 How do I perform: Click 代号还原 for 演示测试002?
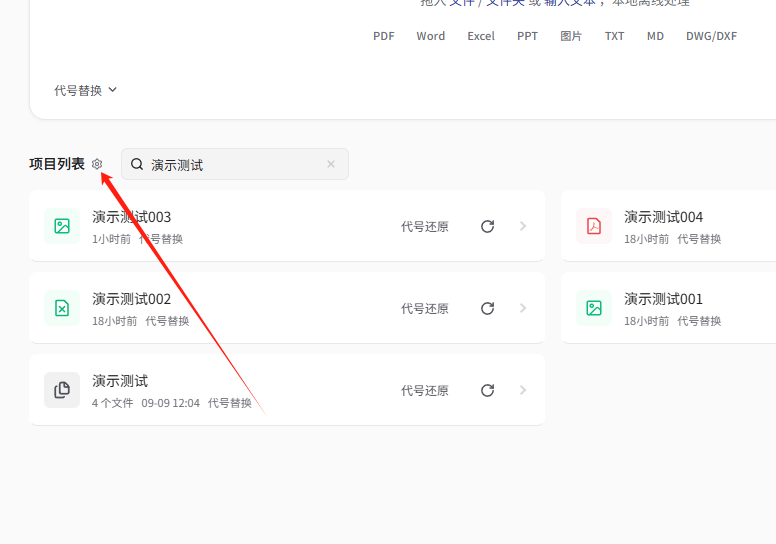425,309
